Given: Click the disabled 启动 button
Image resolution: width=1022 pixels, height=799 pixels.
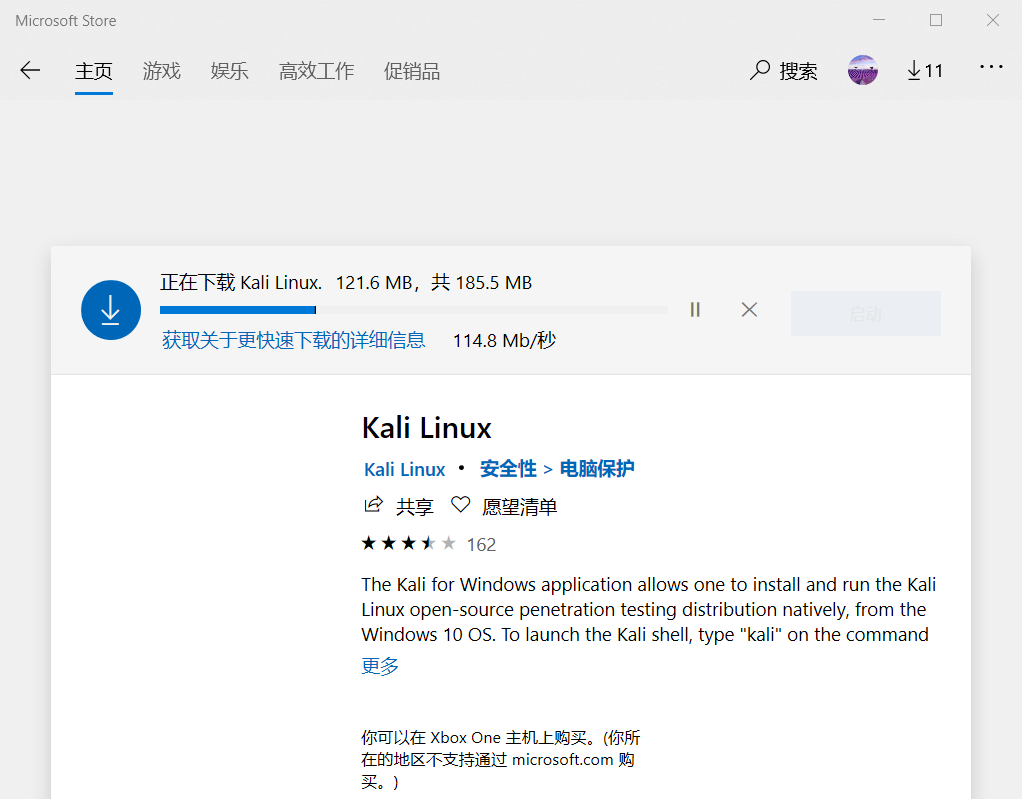Looking at the screenshot, I should coord(866,313).
